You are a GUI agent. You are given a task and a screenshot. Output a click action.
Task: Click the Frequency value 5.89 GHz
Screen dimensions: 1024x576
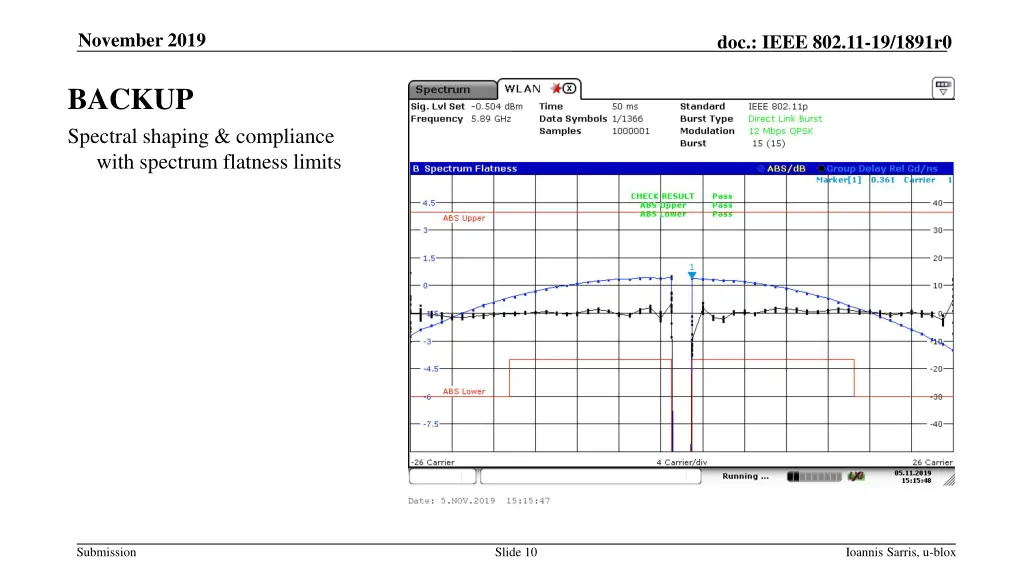[x=491, y=119]
